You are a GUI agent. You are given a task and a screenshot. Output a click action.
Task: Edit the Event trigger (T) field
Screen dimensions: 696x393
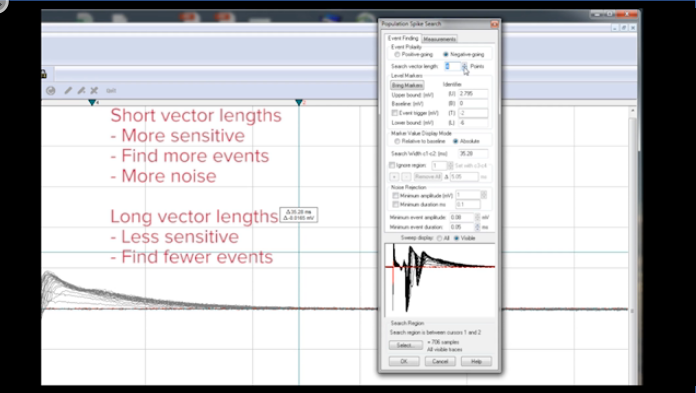[x=473, y=113]
